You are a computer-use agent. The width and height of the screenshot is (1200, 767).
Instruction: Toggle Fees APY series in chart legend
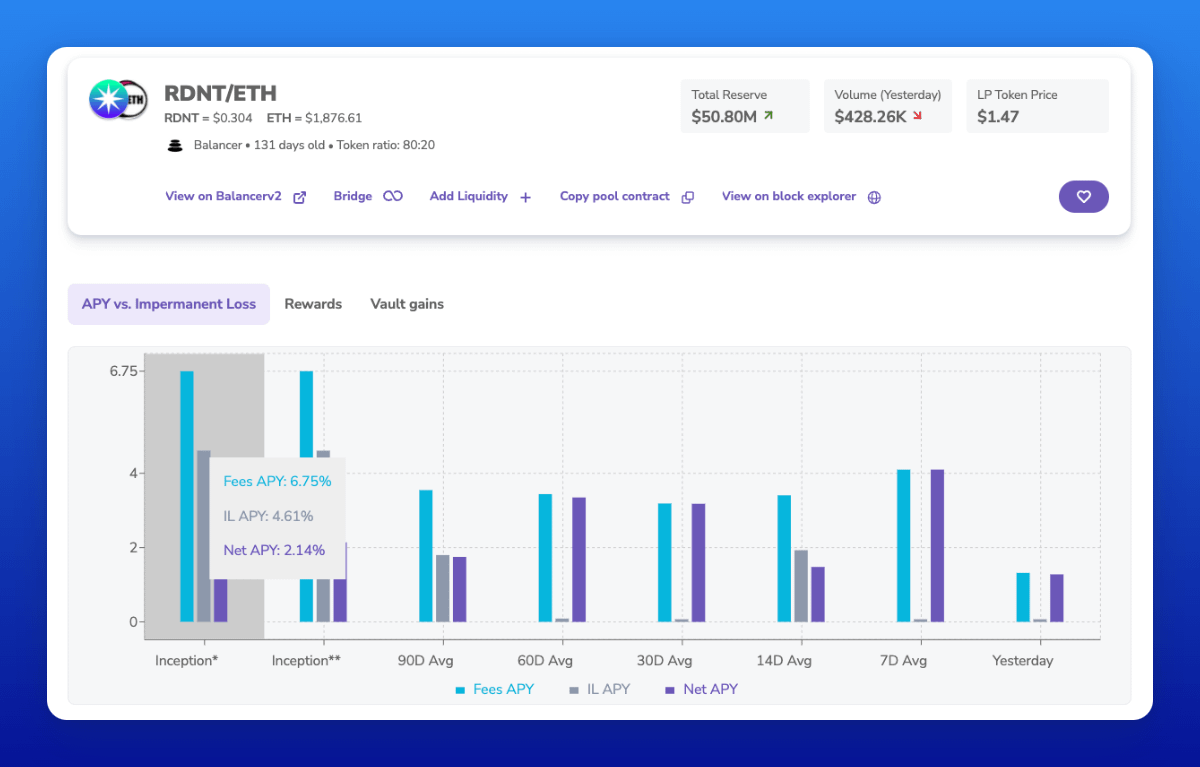coord(494,689)
